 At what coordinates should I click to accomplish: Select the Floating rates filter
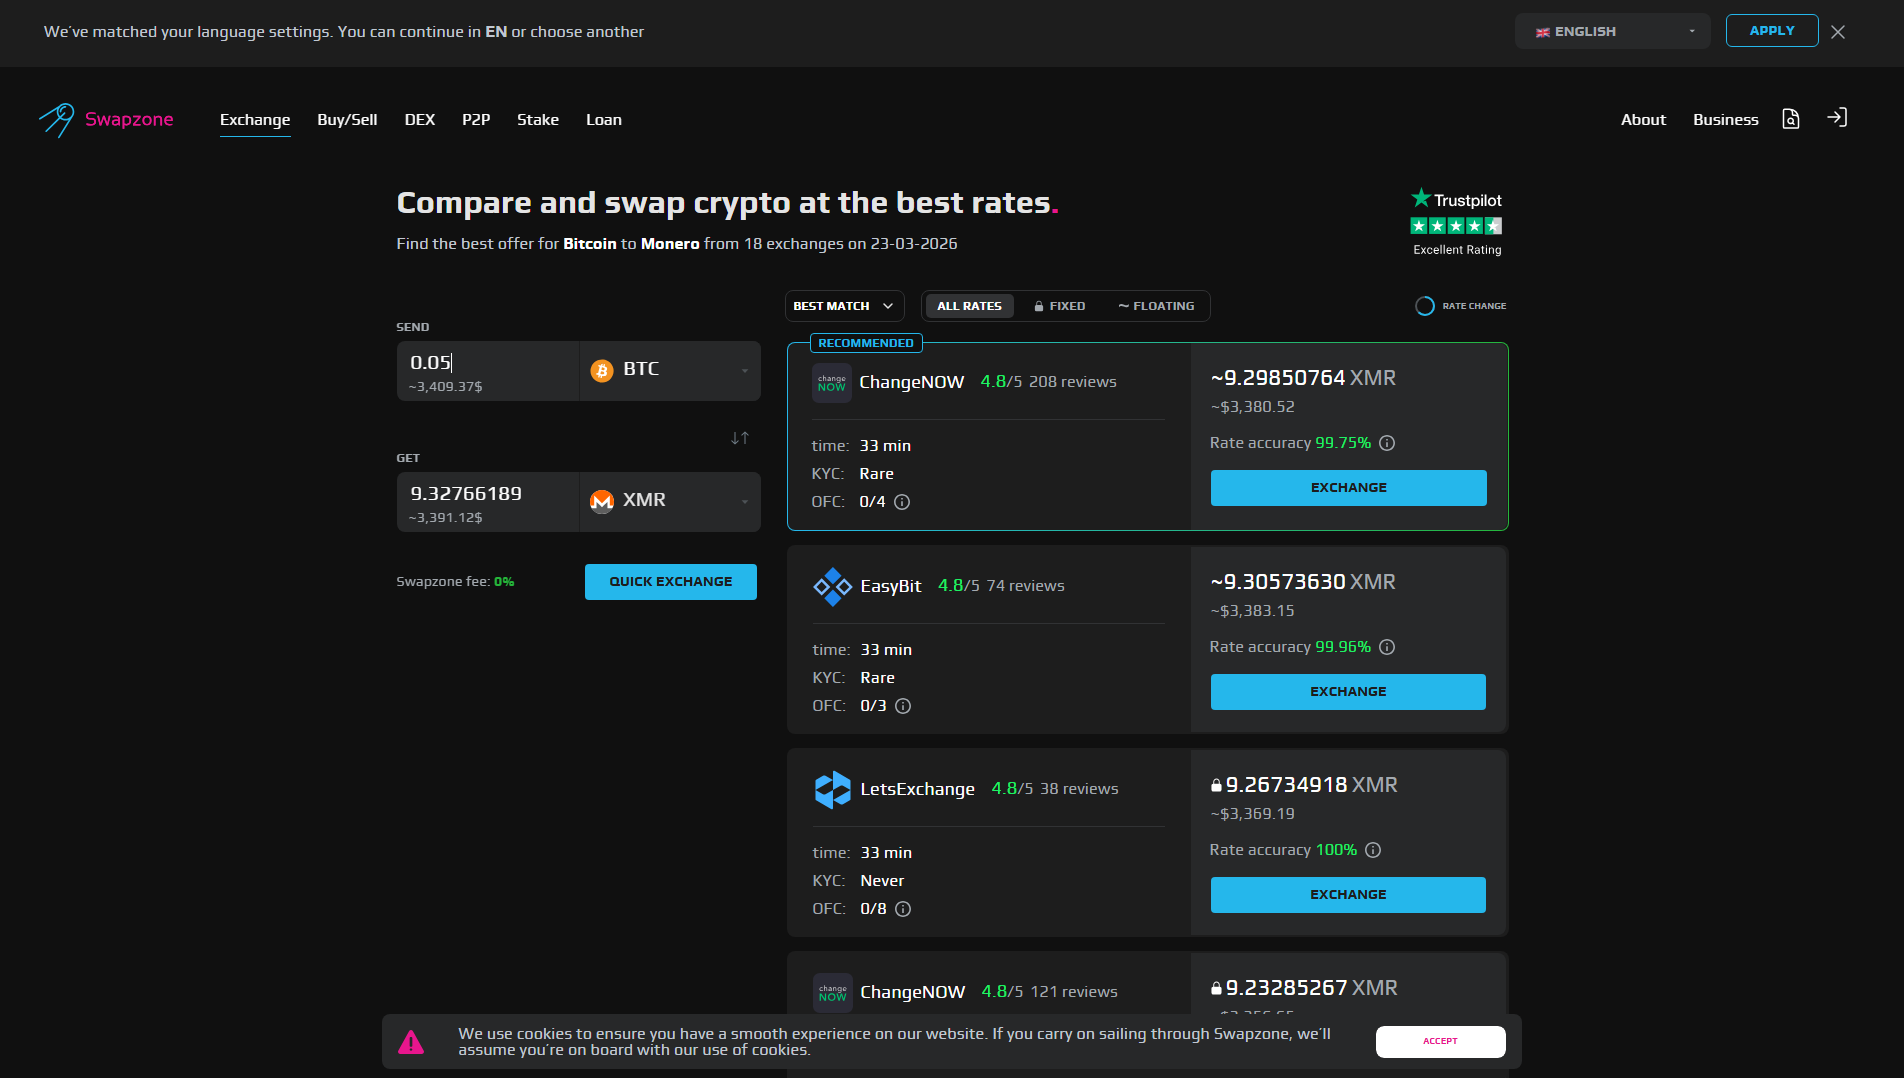[1156, 306]
